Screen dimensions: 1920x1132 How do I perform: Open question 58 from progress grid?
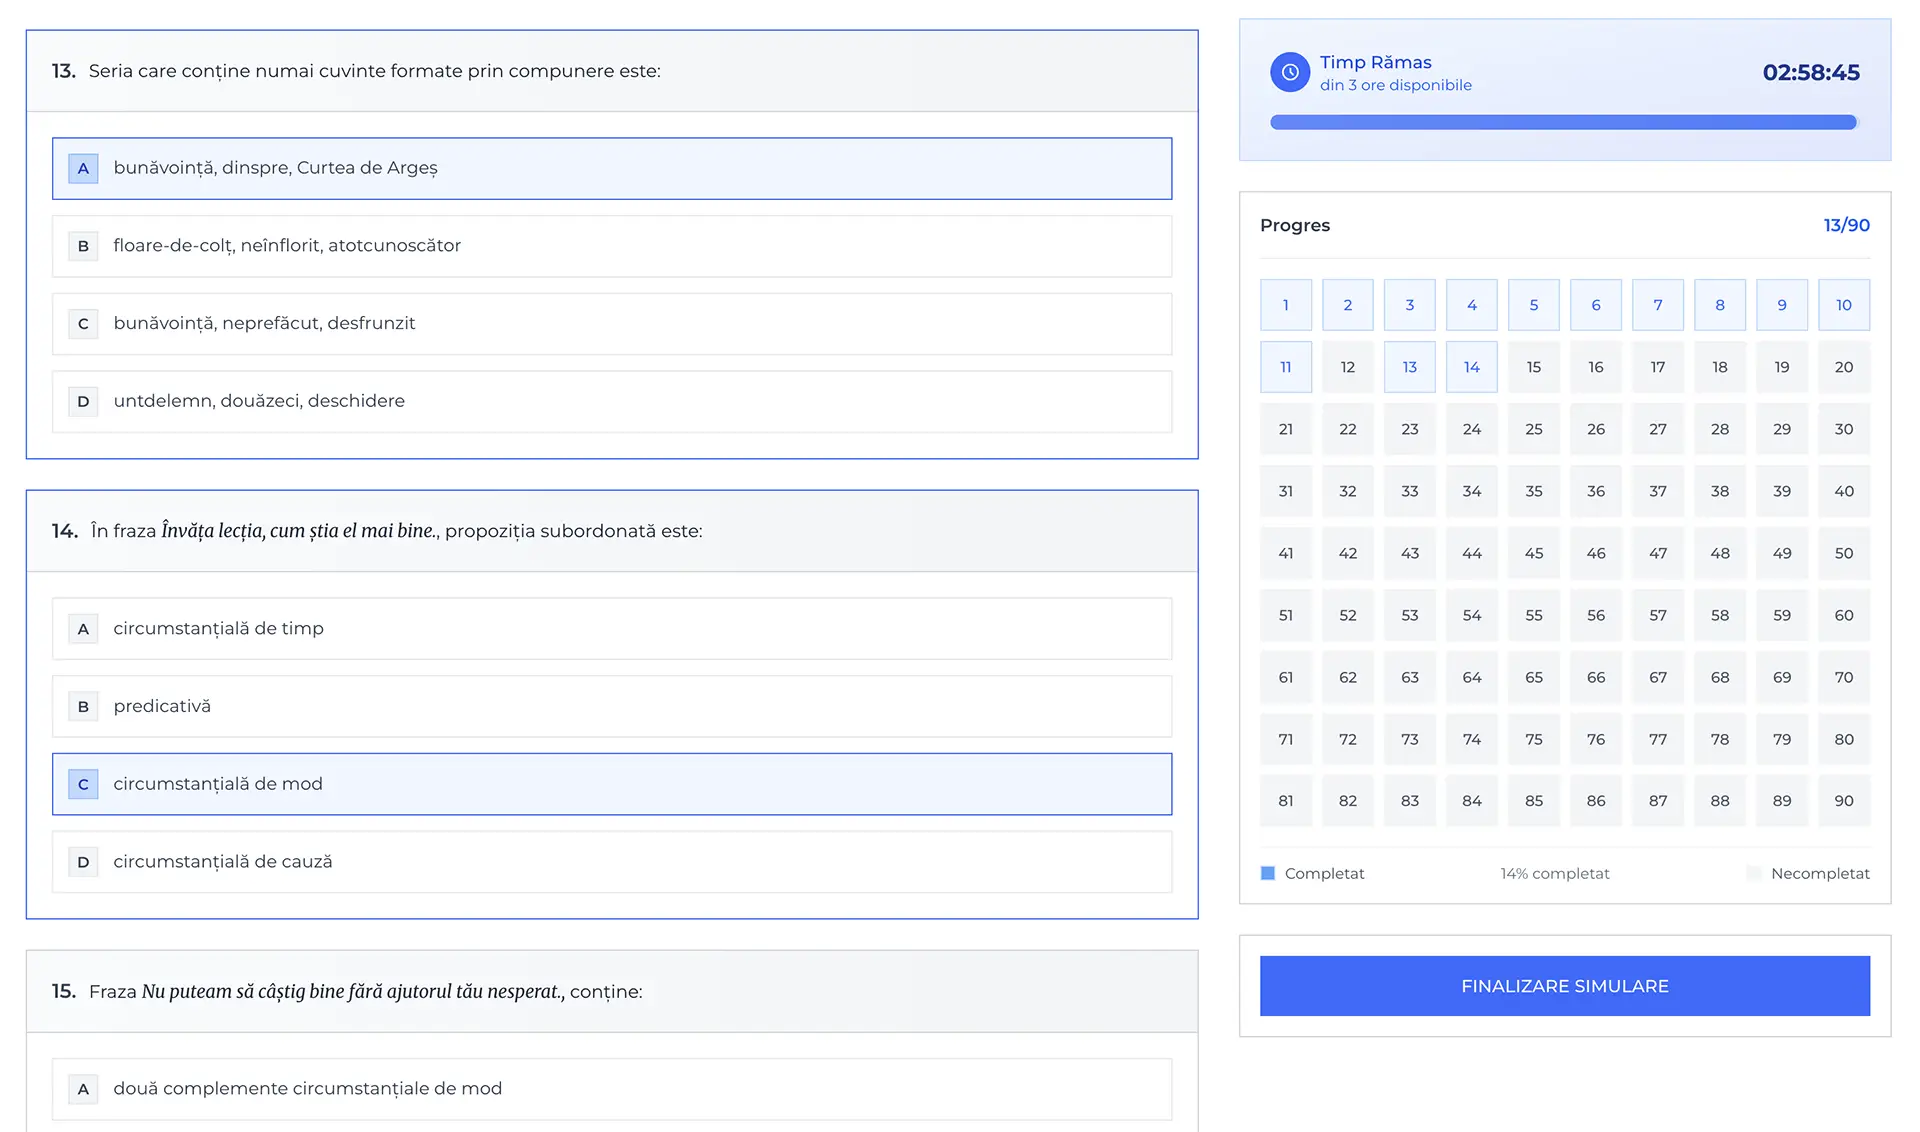[1720, 615]
